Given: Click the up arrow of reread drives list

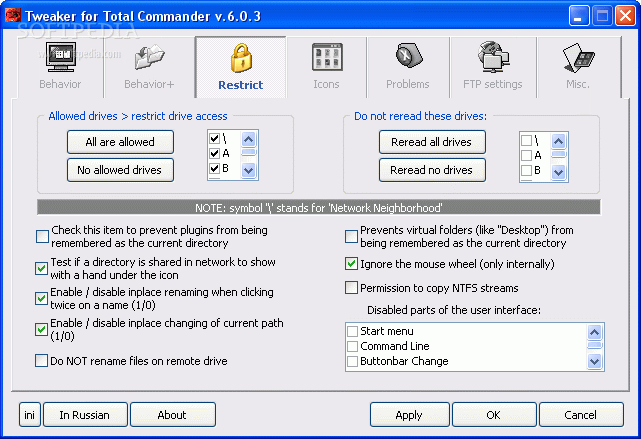Looking at the screenshot, I should 558,142.
